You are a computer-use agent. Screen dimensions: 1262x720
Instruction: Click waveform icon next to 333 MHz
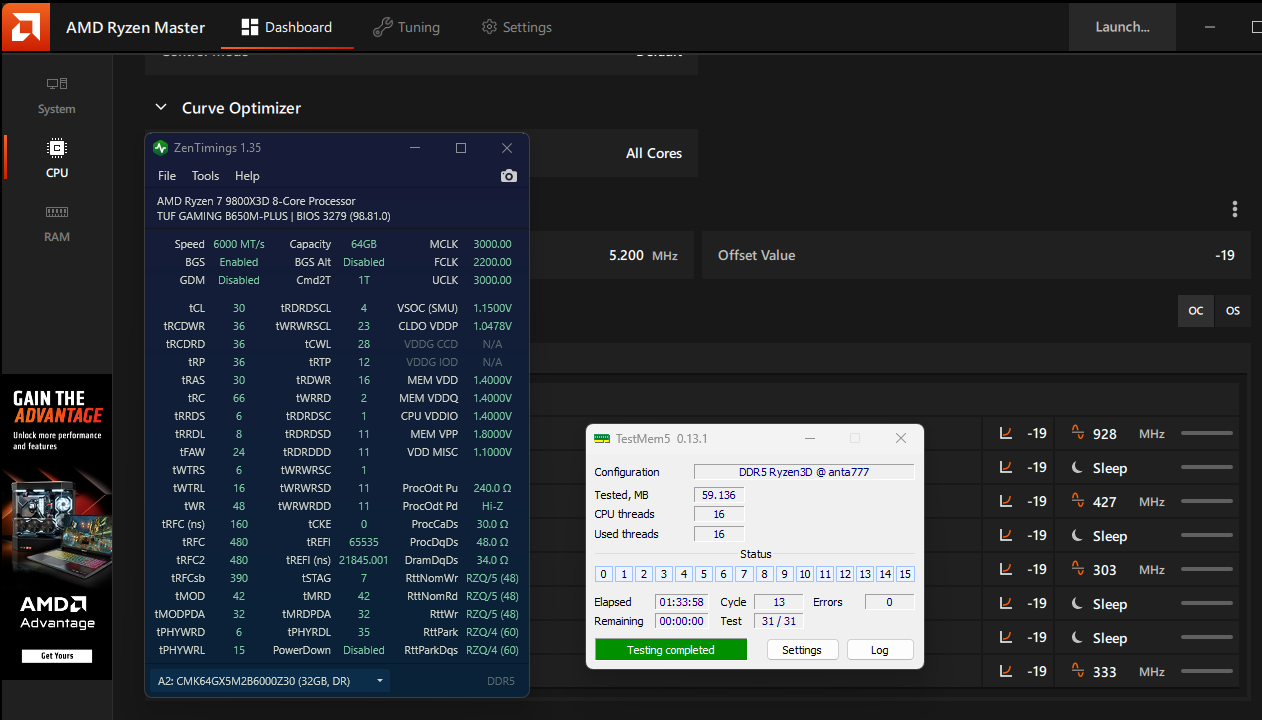[1078, 671]
